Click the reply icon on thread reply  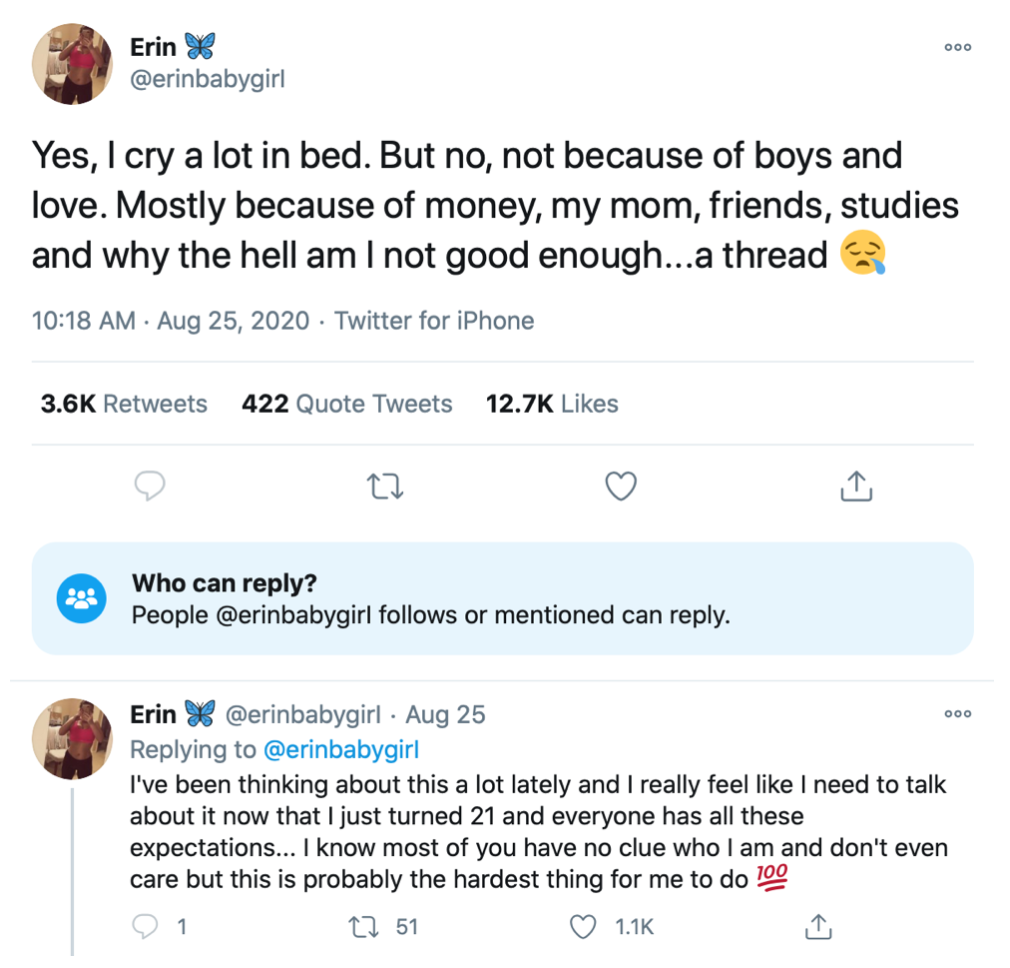(145, 927)
